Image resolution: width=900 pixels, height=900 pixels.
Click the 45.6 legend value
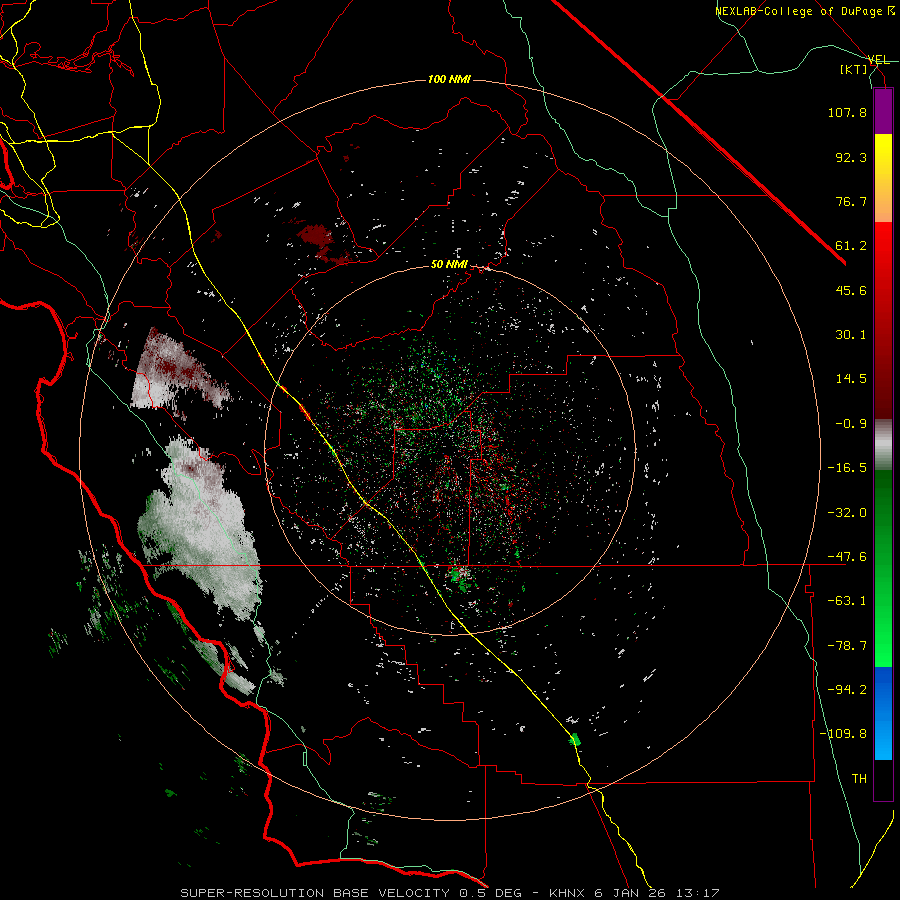tap(851, 290)
